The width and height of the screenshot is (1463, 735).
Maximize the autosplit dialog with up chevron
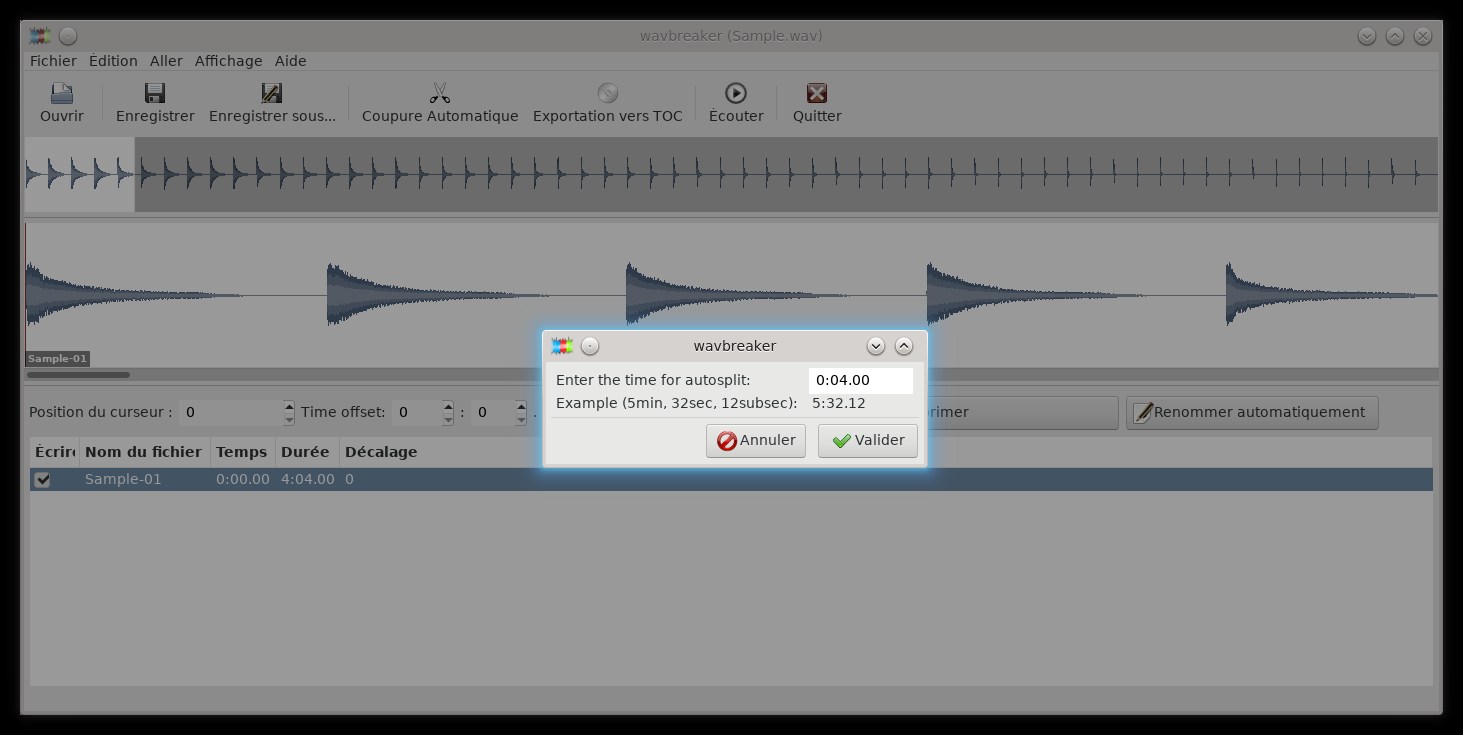click(904, 346)
